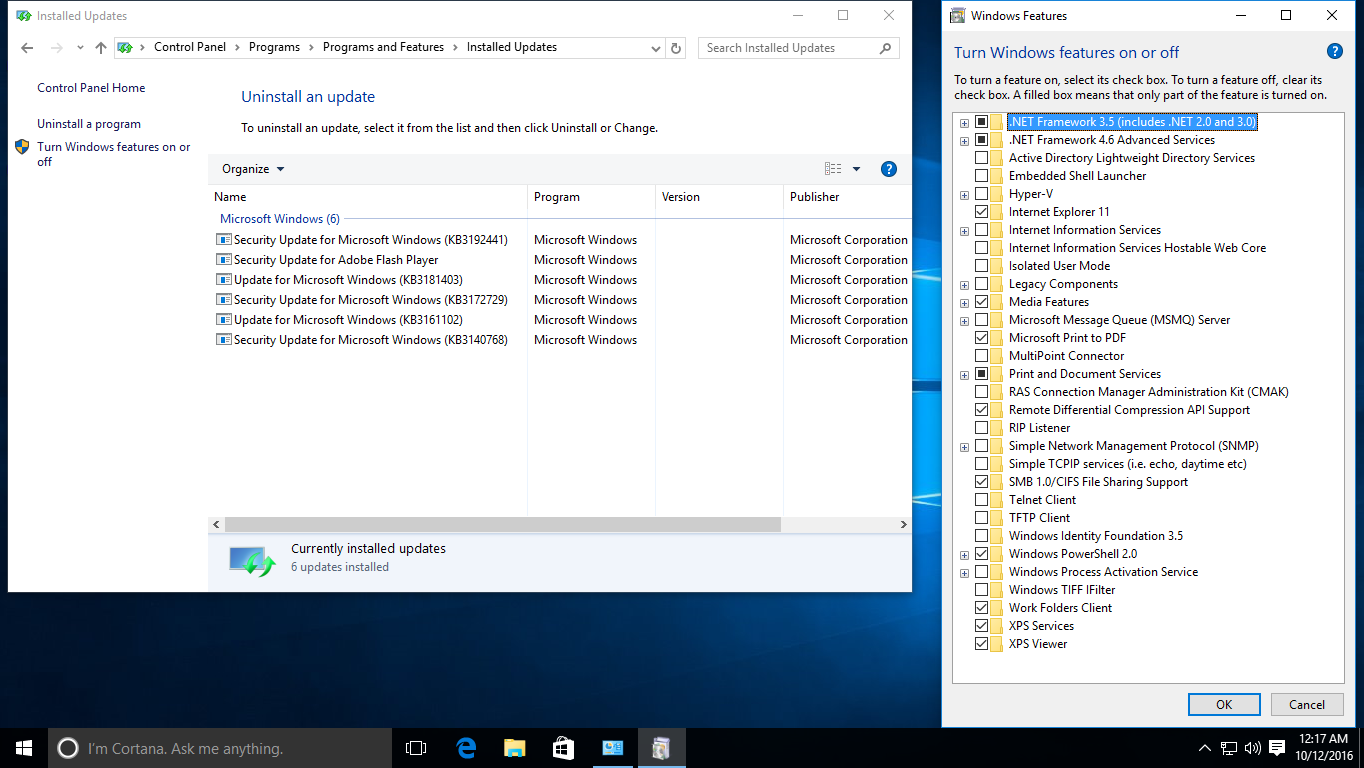The width and height of the screenshot is (1364, 768).
Task: Click the folder icon next to Hyper-V
Action: point(997,194)
